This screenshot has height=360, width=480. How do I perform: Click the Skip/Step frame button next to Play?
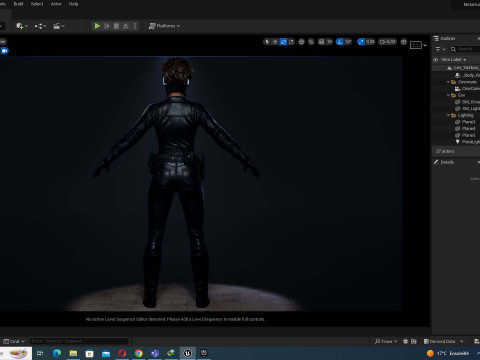point(107,26)
